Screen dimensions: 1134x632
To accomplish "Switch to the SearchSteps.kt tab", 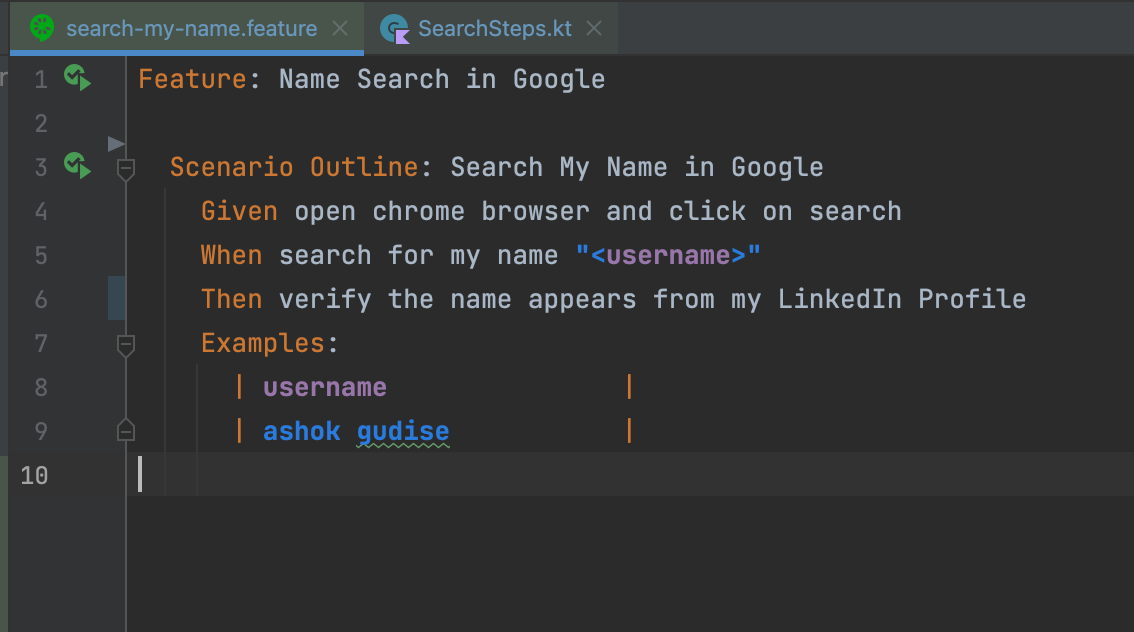I will (x=495, y=28).
